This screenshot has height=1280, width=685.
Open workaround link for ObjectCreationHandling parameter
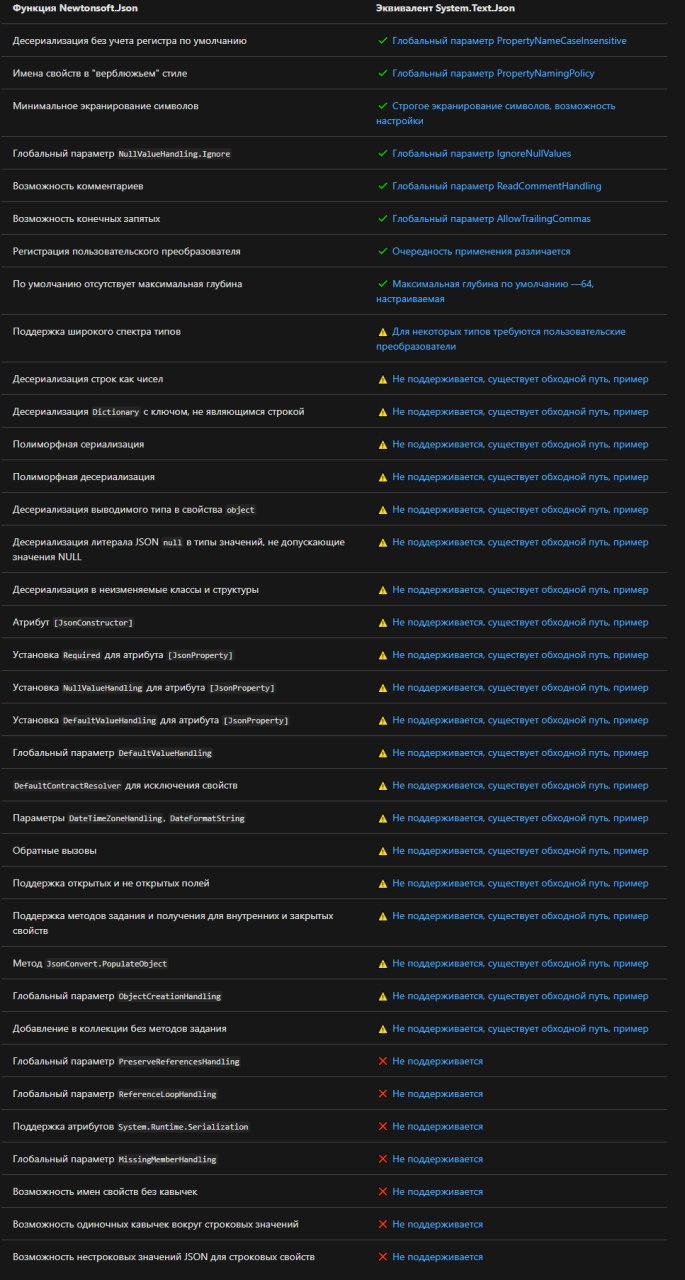[x=520, y=996]
